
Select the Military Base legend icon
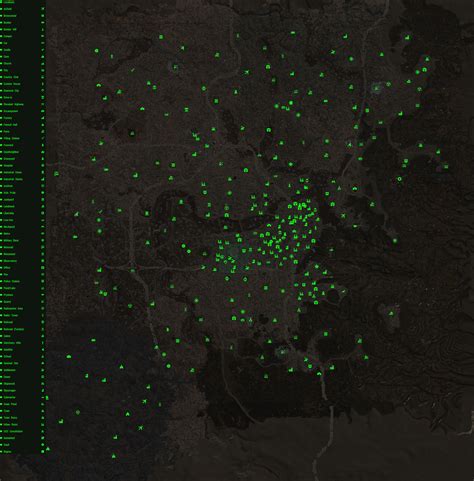(x=43, y=240)
